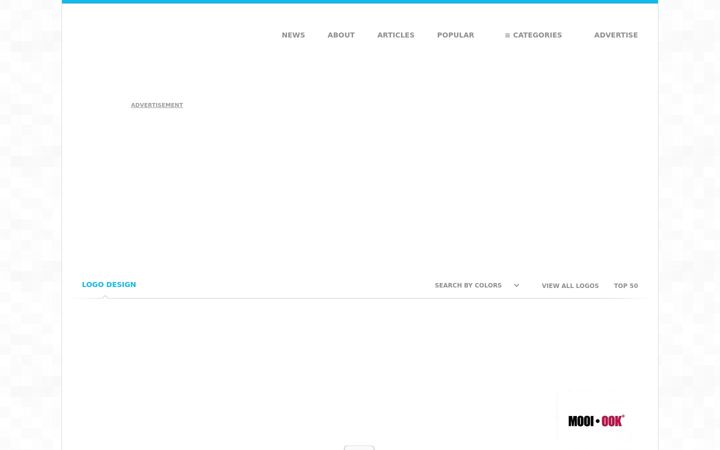Select the POPULAR navigation link
This screenshot has height=450, width=720.
coord(455,35)
